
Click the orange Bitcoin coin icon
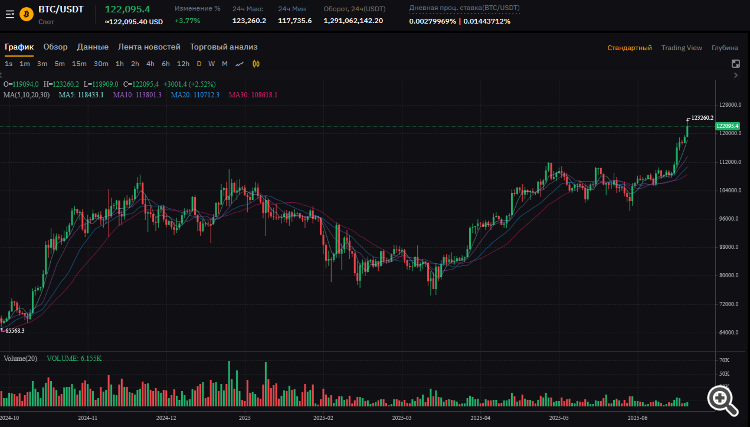click(x=26, y=12)
